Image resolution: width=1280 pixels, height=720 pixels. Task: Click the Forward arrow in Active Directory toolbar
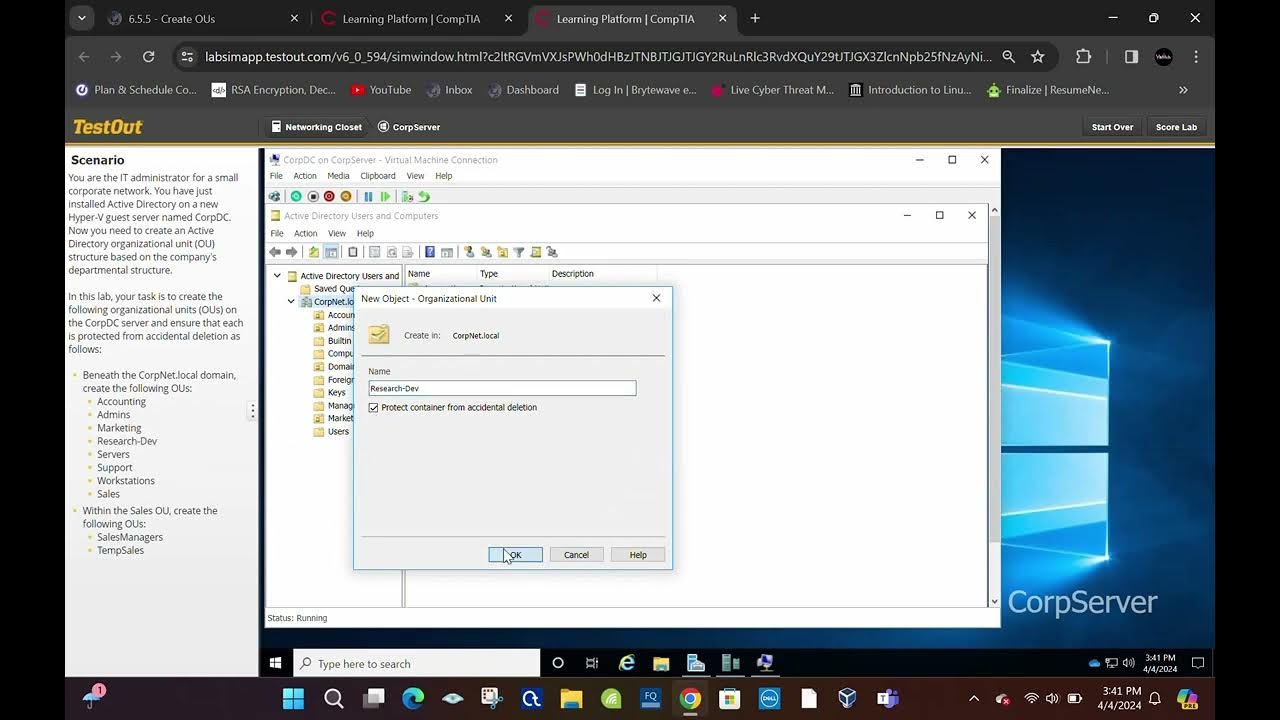coord(292,252)
